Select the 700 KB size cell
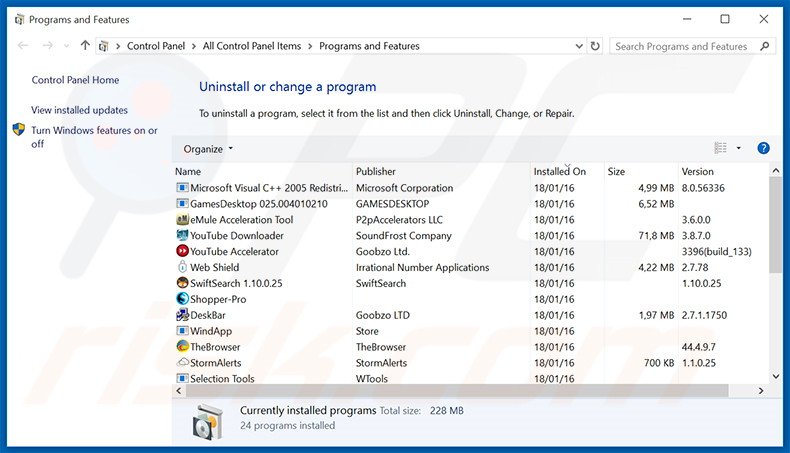 click(659, 363)
